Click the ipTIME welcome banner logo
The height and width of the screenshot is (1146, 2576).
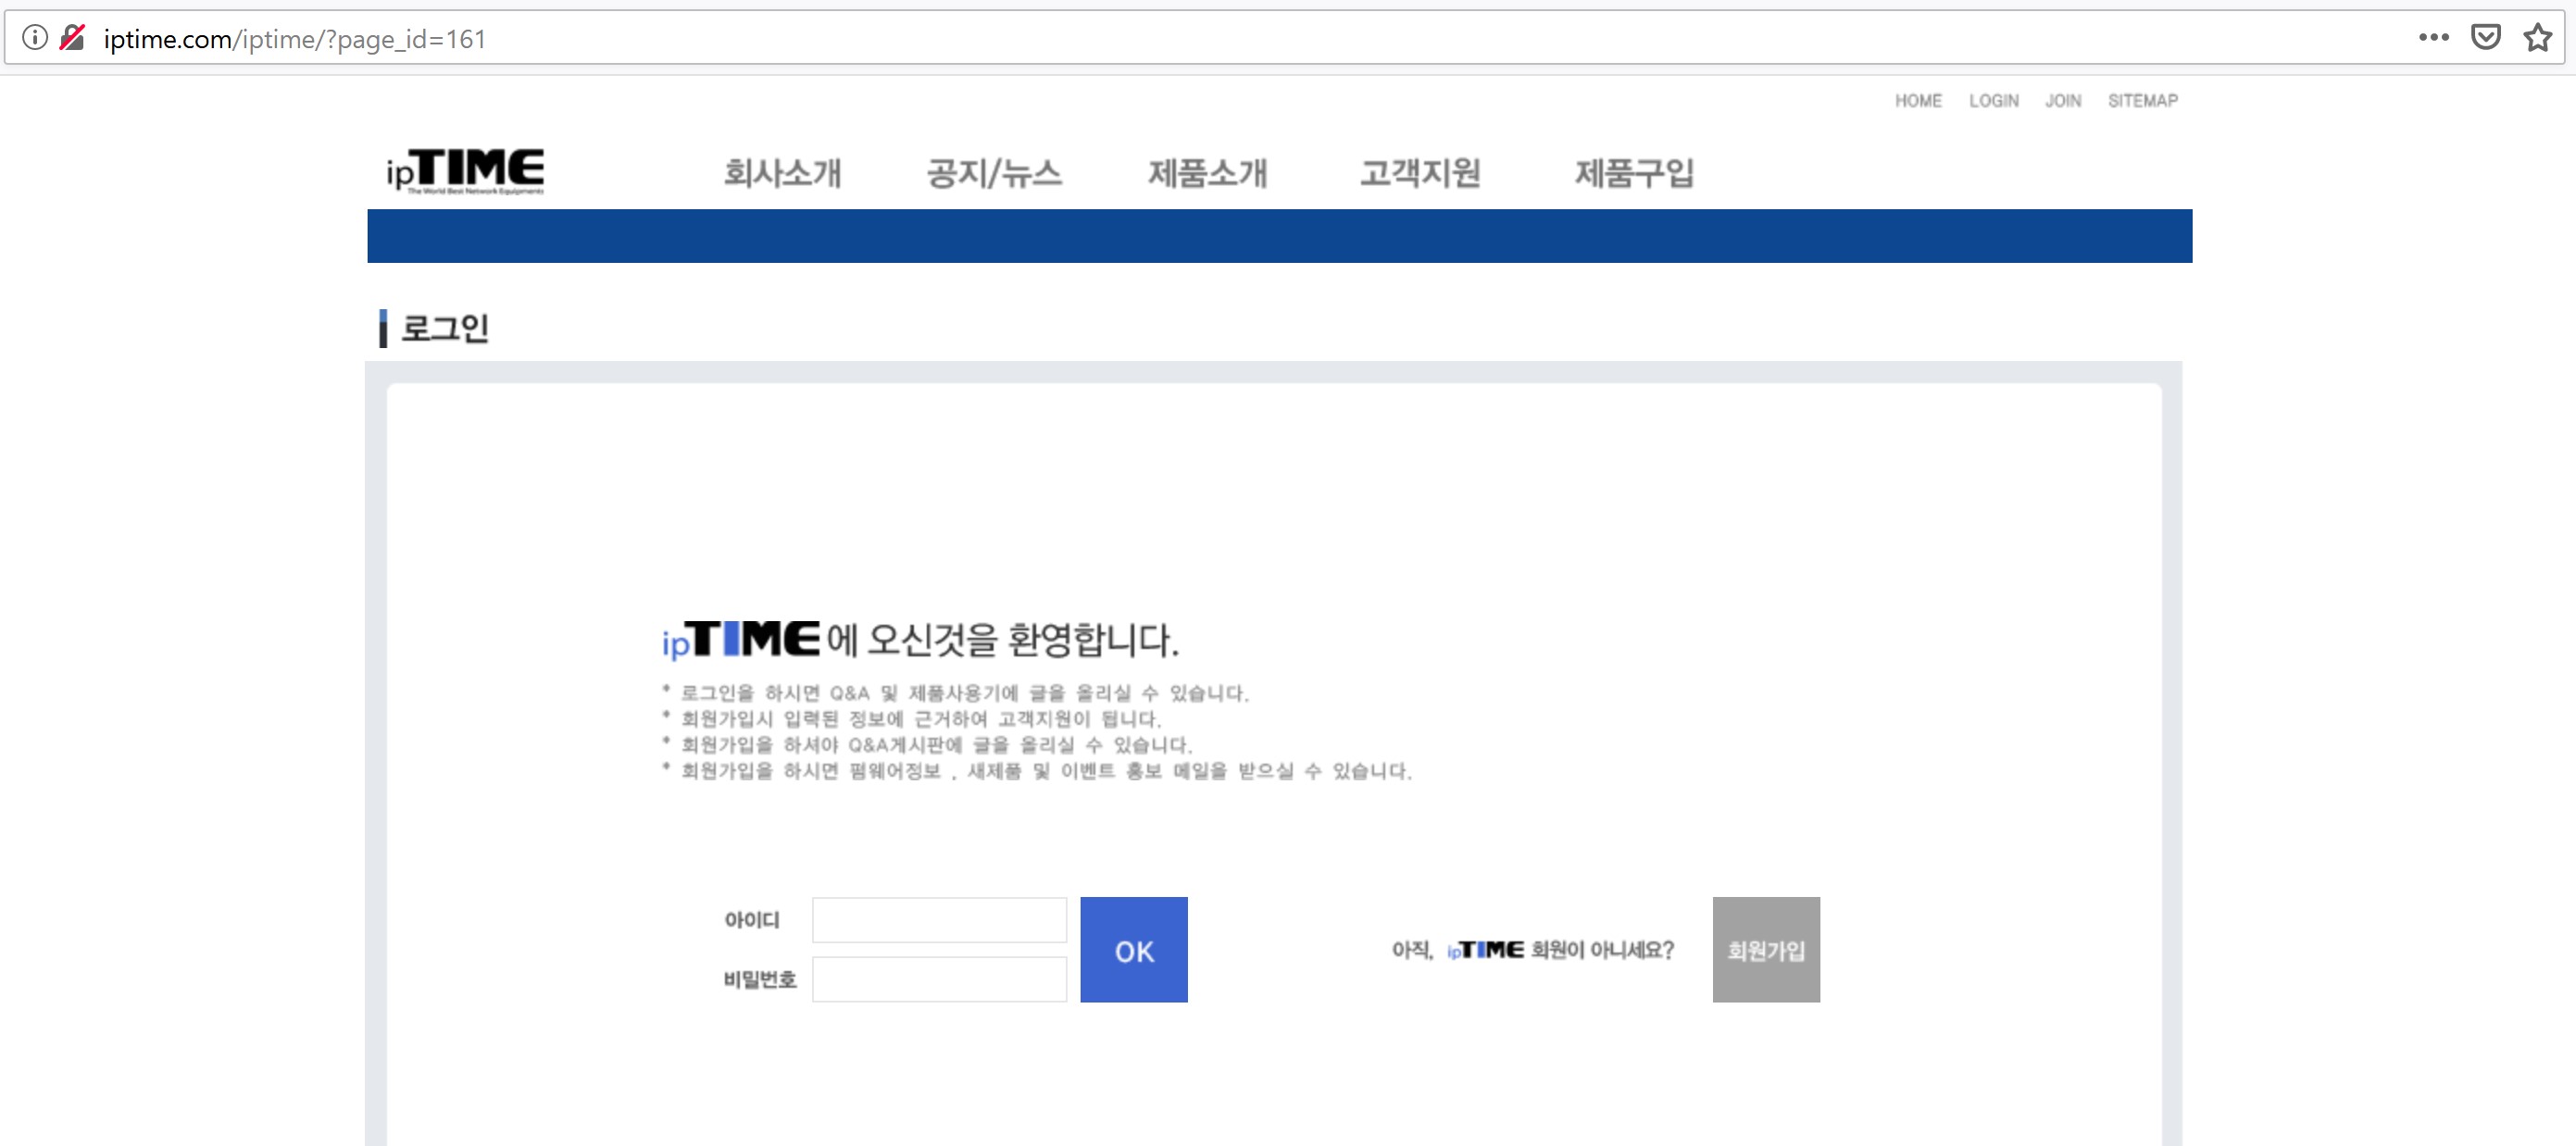pos(741,639)
